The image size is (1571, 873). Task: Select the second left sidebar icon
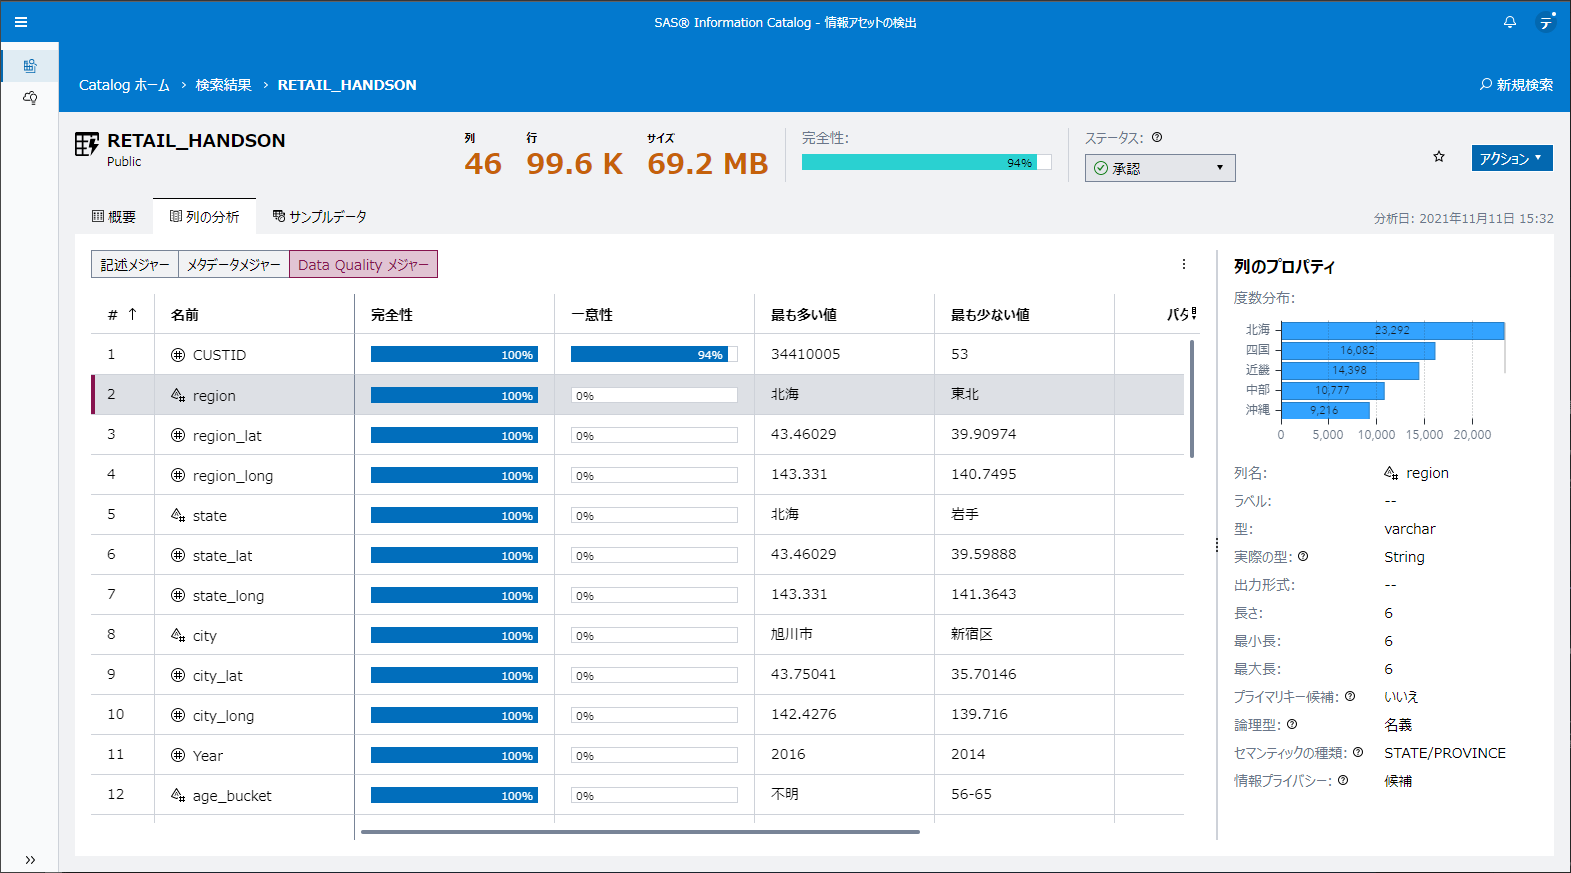point(30,98)
